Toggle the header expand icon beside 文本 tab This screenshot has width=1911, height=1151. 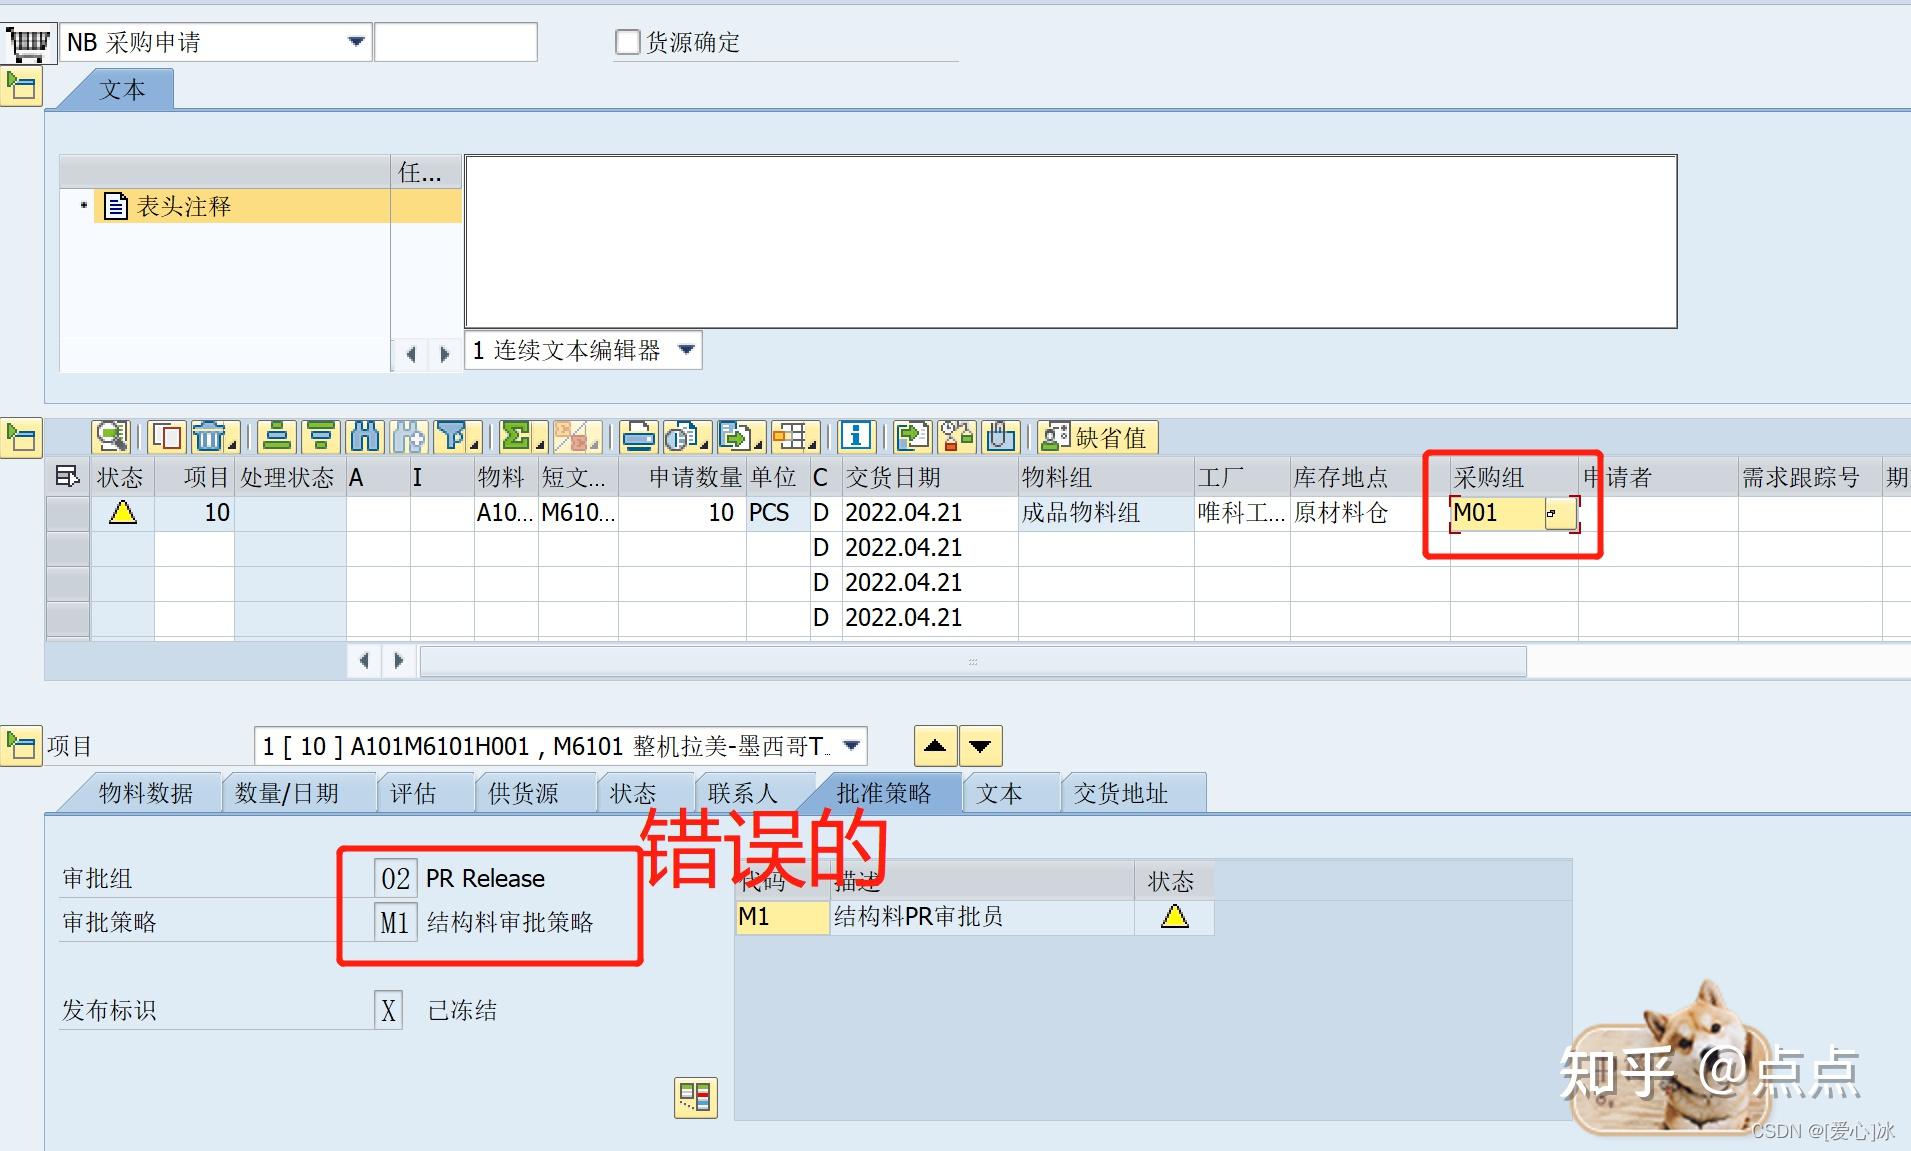(x=21, y=87)
